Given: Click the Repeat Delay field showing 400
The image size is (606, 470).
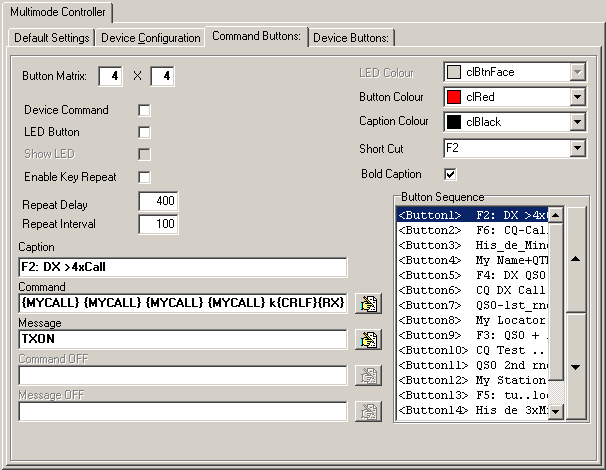Looking at the screenshot, I should (158, 201).
